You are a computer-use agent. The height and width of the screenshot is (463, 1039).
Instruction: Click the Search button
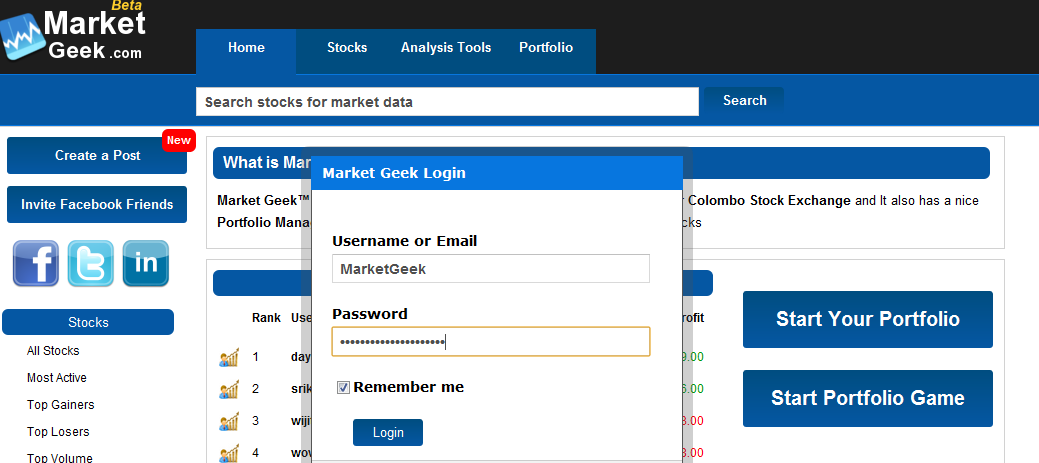pos(744,101)
